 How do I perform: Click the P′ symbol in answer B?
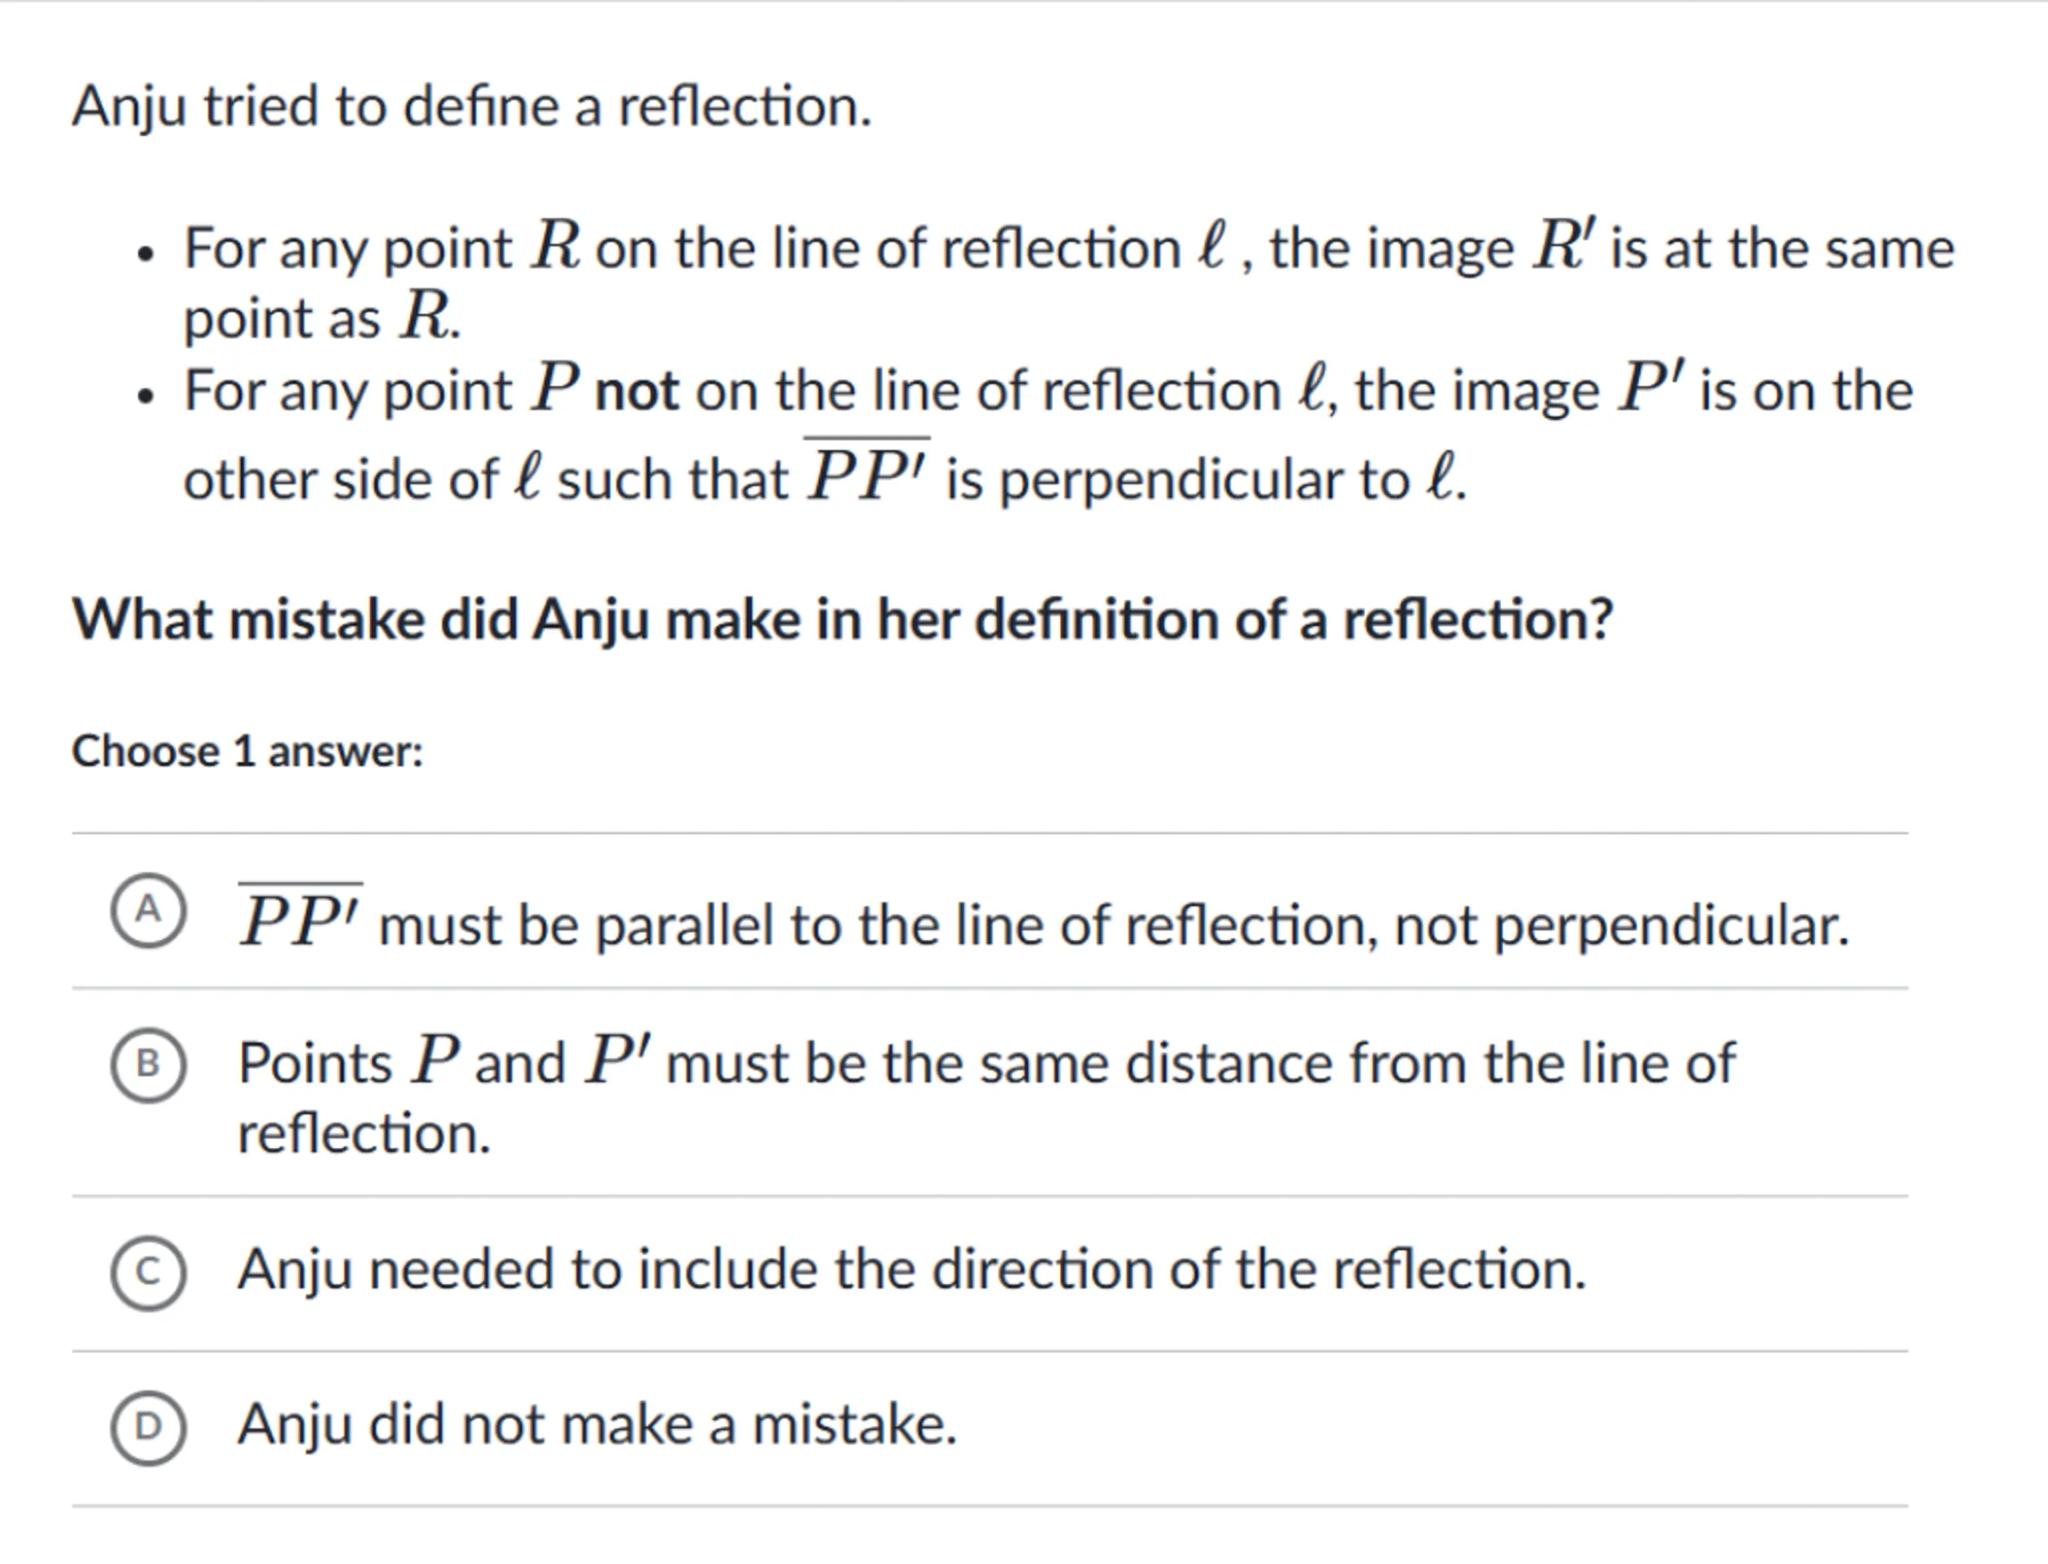coord(619,1060)
